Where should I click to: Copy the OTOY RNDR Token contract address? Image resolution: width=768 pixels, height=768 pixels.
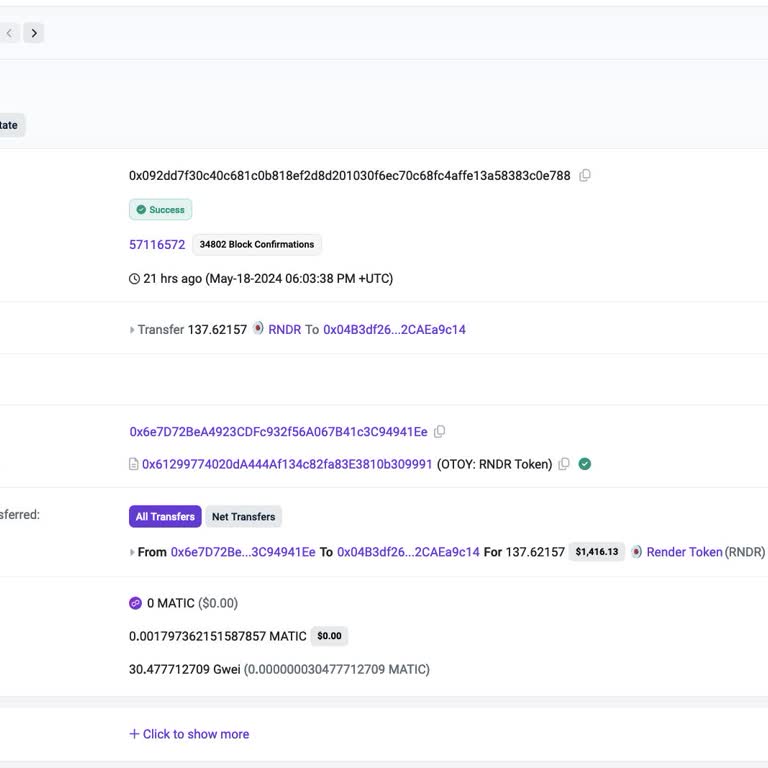tap(564, 464)
